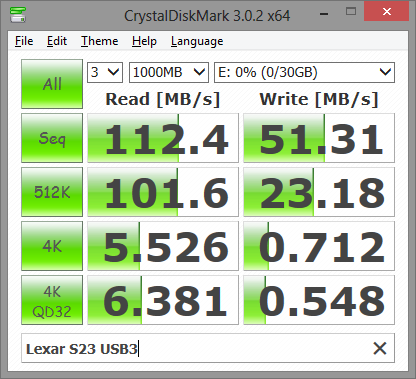The image size is (416, 379).
Task: Open the Theme menu
Action: point(99,41)
